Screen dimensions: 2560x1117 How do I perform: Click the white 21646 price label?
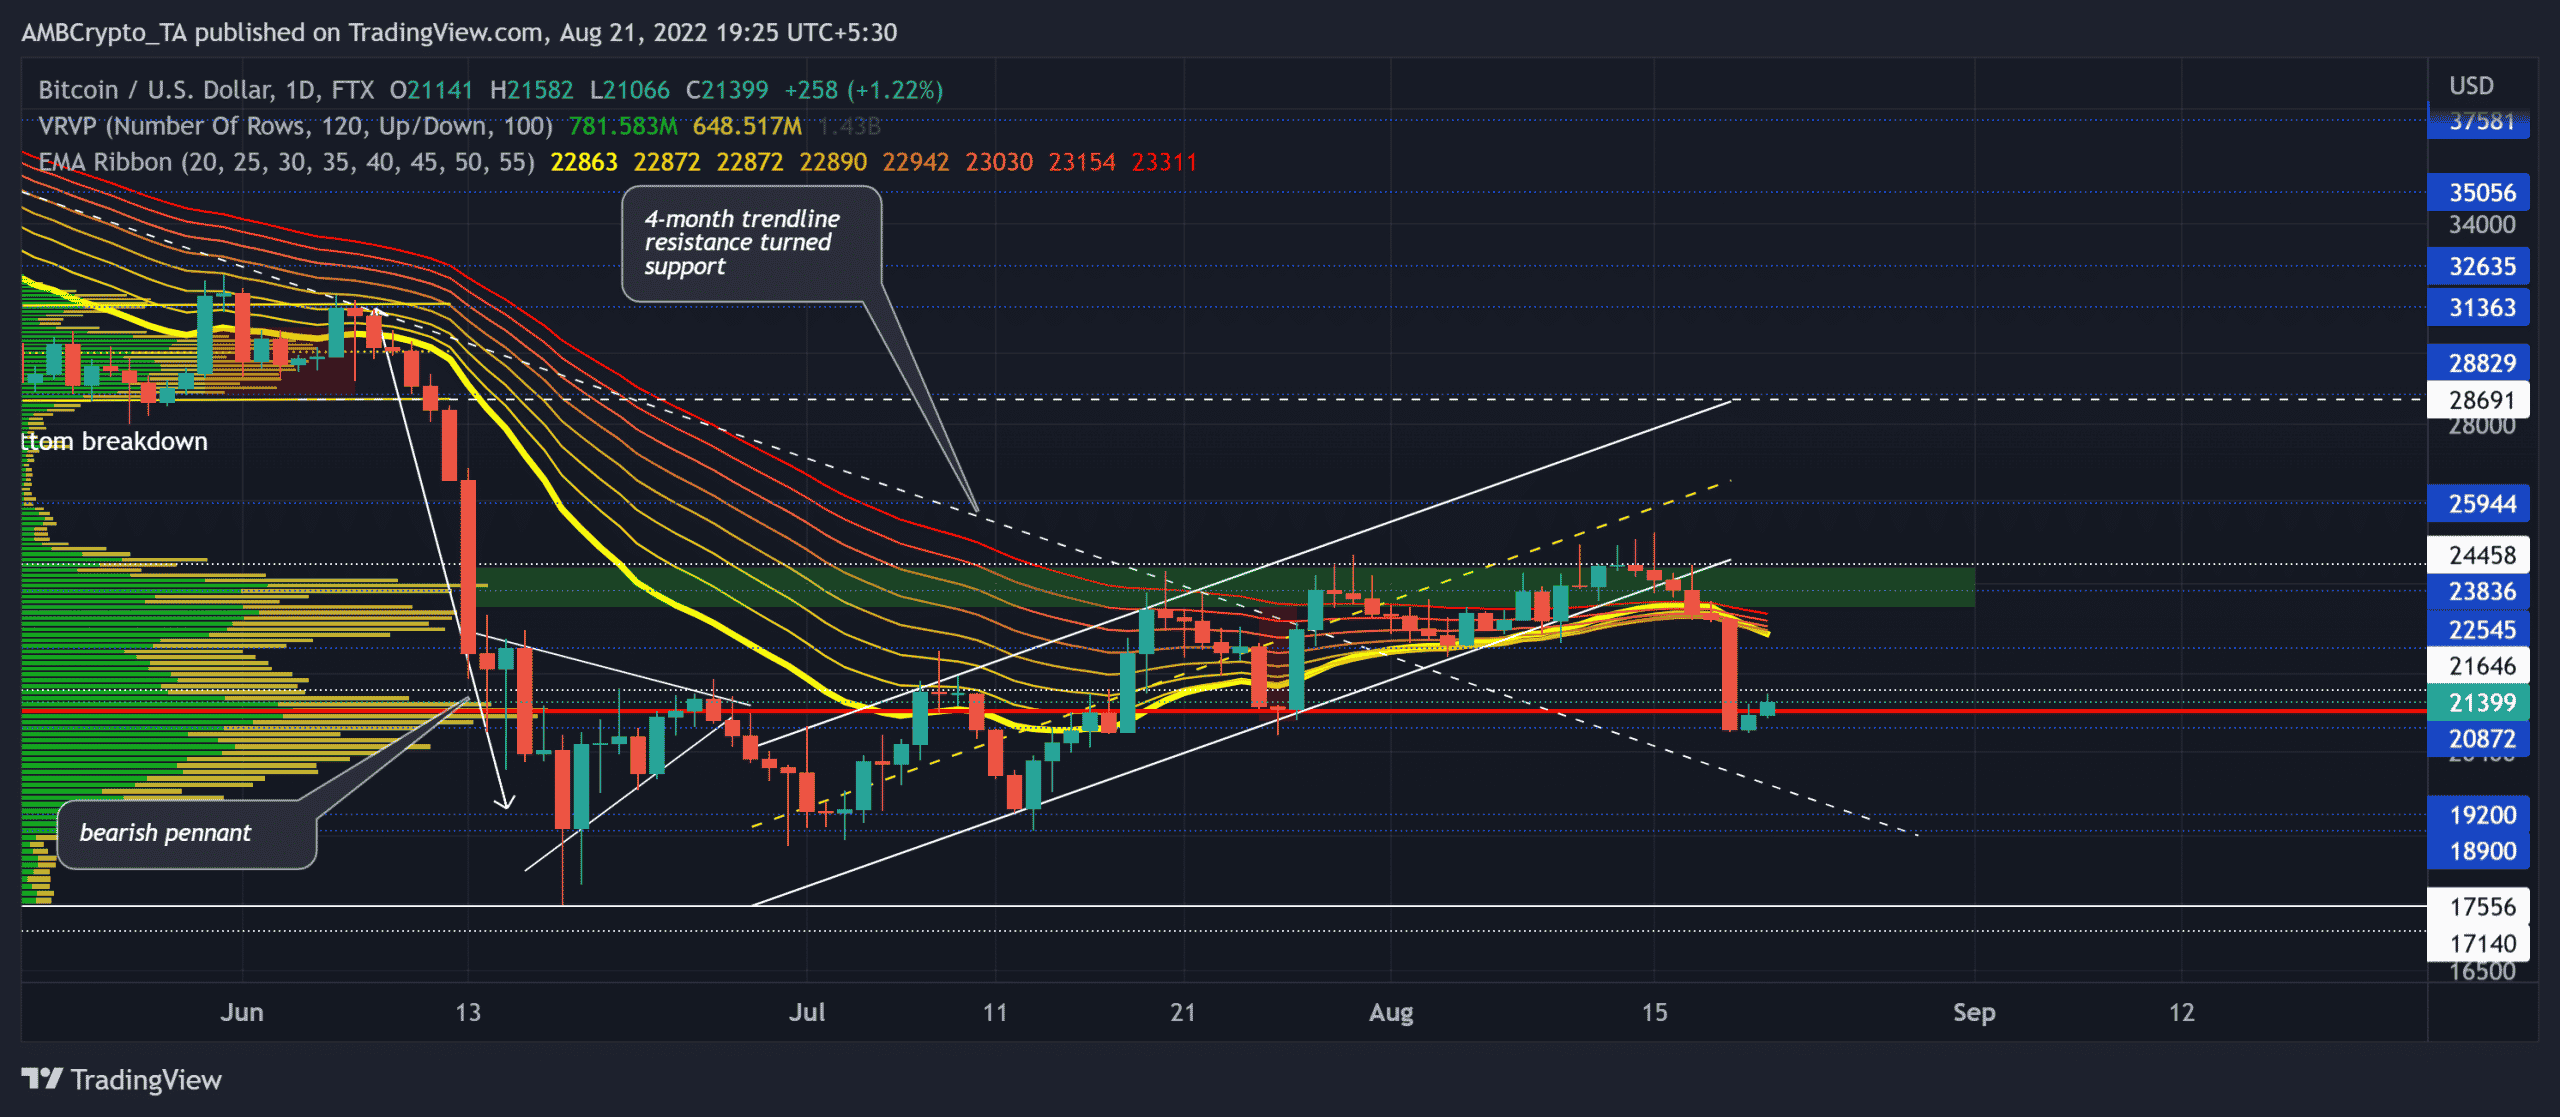coord(2479,666)
